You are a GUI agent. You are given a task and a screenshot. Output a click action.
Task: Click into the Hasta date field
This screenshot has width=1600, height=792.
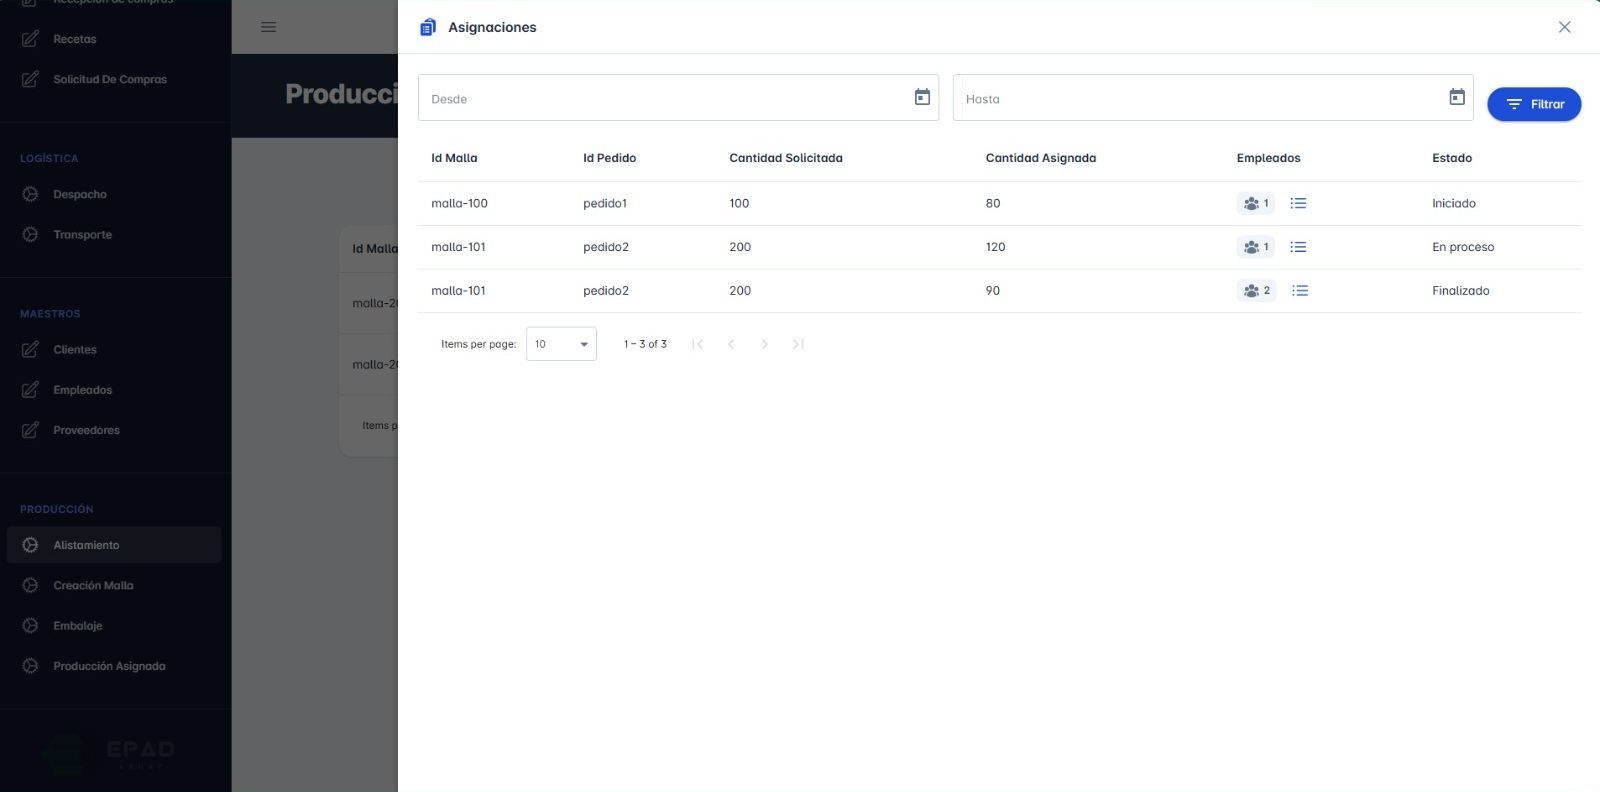pyautogui.click(x=1195, y=98)
